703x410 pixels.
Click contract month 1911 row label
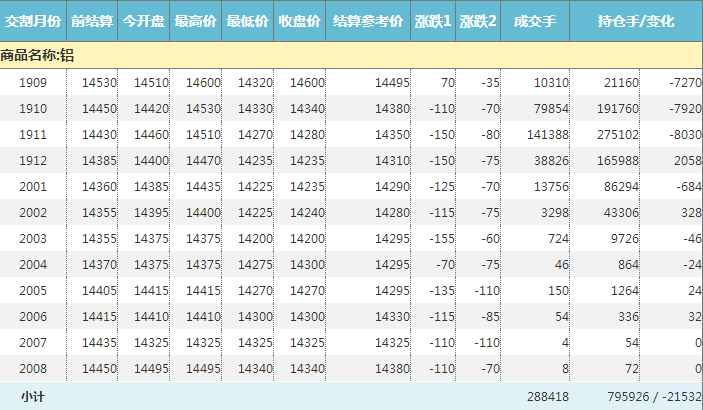point(34,134)
